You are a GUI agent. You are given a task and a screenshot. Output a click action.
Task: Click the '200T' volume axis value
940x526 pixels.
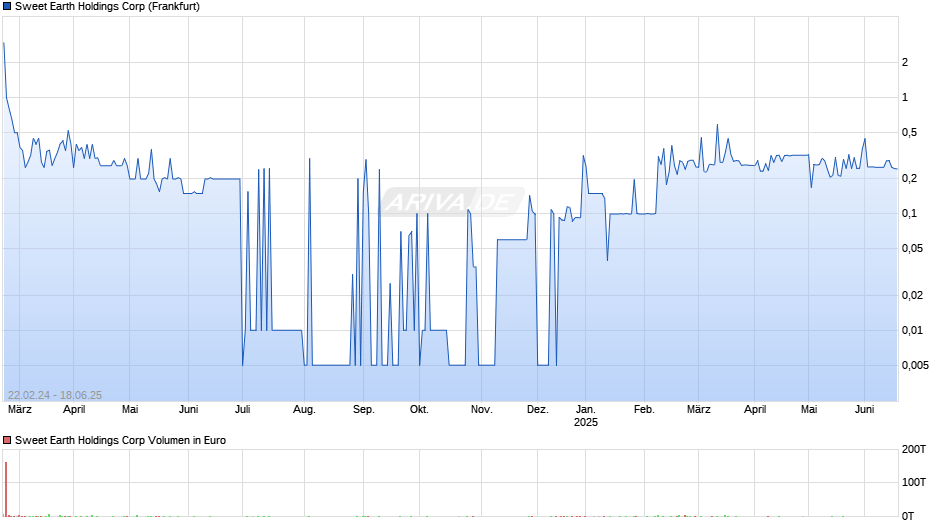tap(914, 449)
